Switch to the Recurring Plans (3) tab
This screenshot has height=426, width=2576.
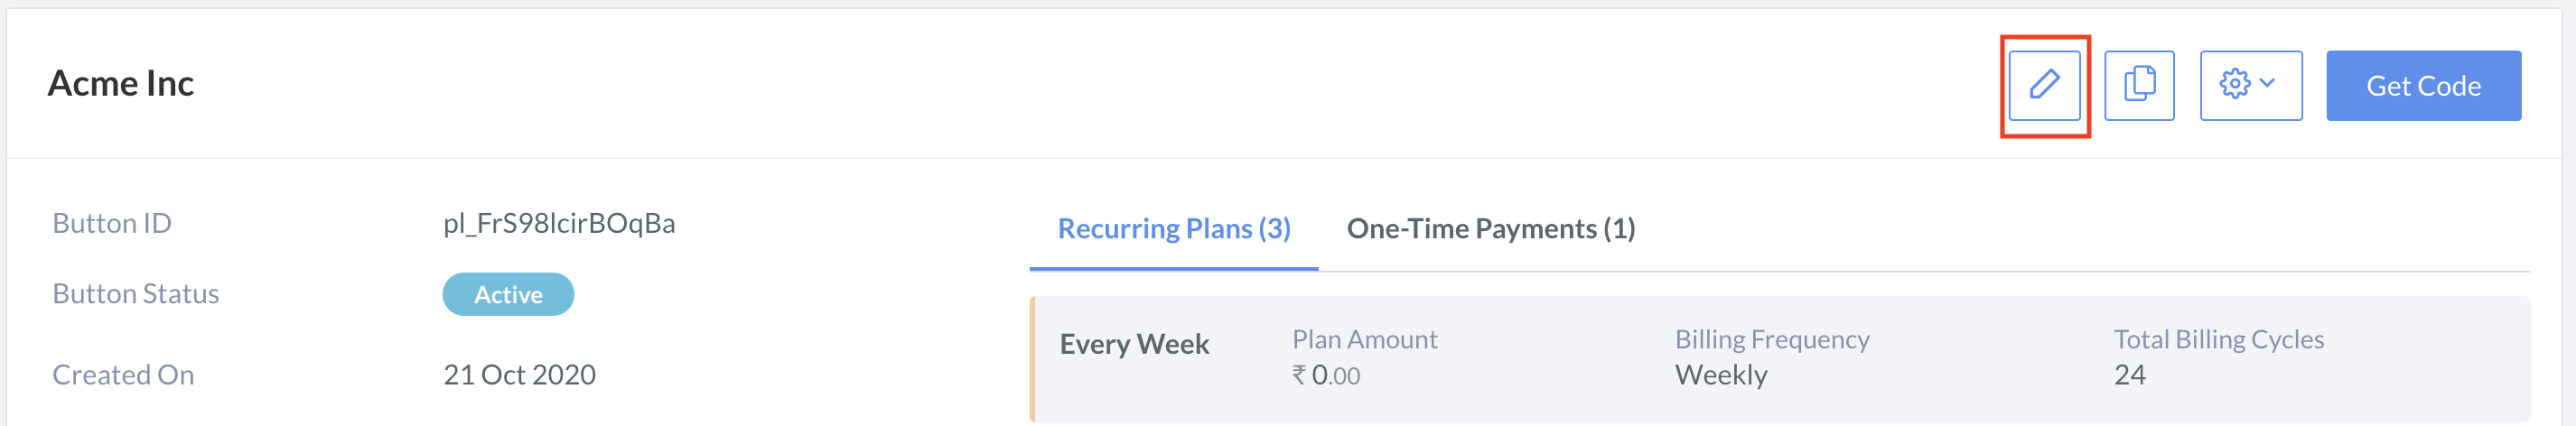pos(1173,229)
